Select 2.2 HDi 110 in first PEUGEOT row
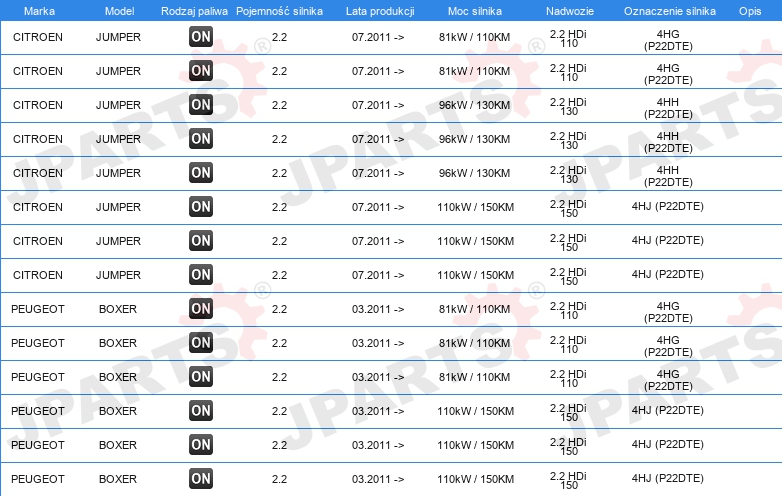Screen dimensions: 782x496 [x=568, y=311]
